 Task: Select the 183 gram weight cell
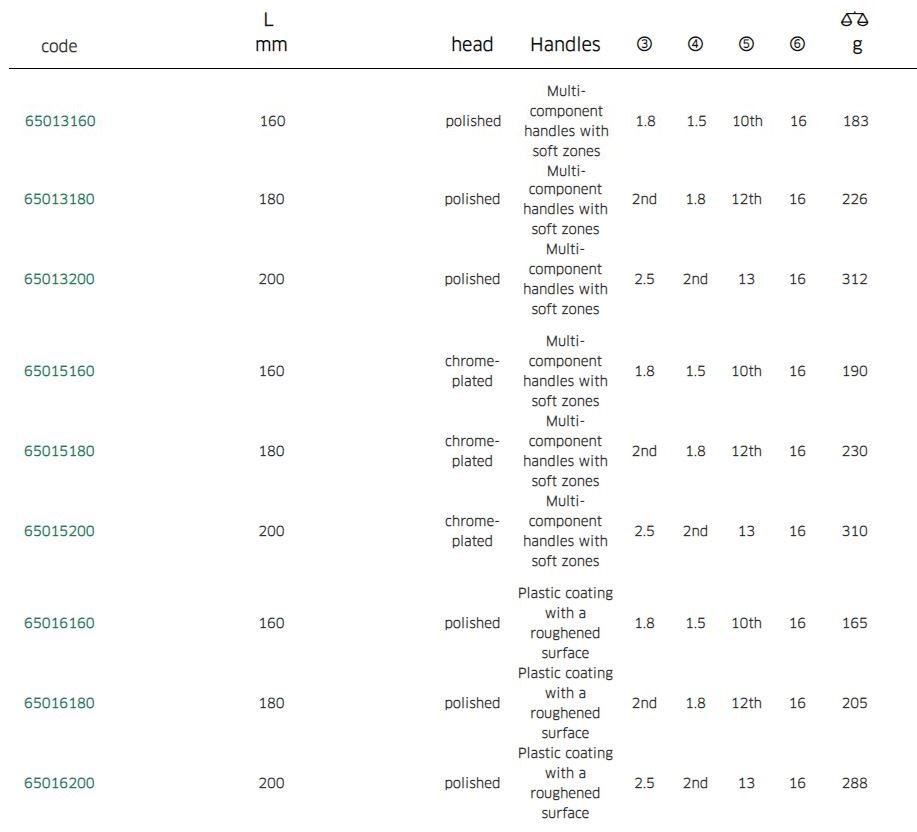pyautogui.click(x=856, y=122)
